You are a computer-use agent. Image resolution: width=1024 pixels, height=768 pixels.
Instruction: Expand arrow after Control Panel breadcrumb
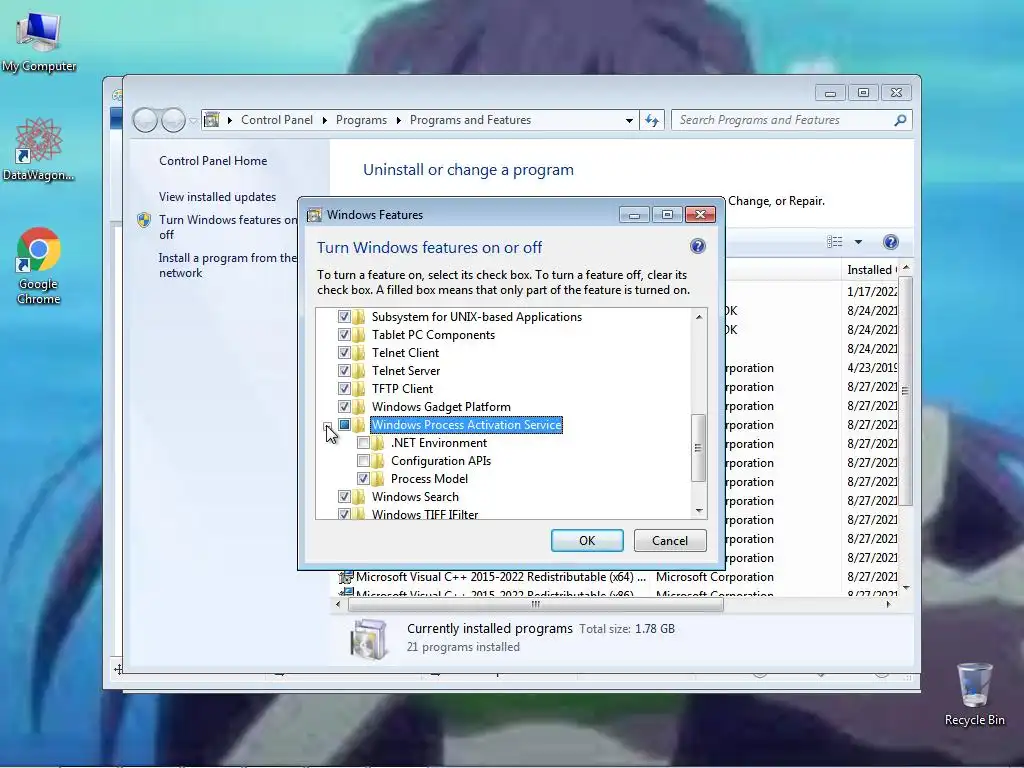[x=325, y=120]
